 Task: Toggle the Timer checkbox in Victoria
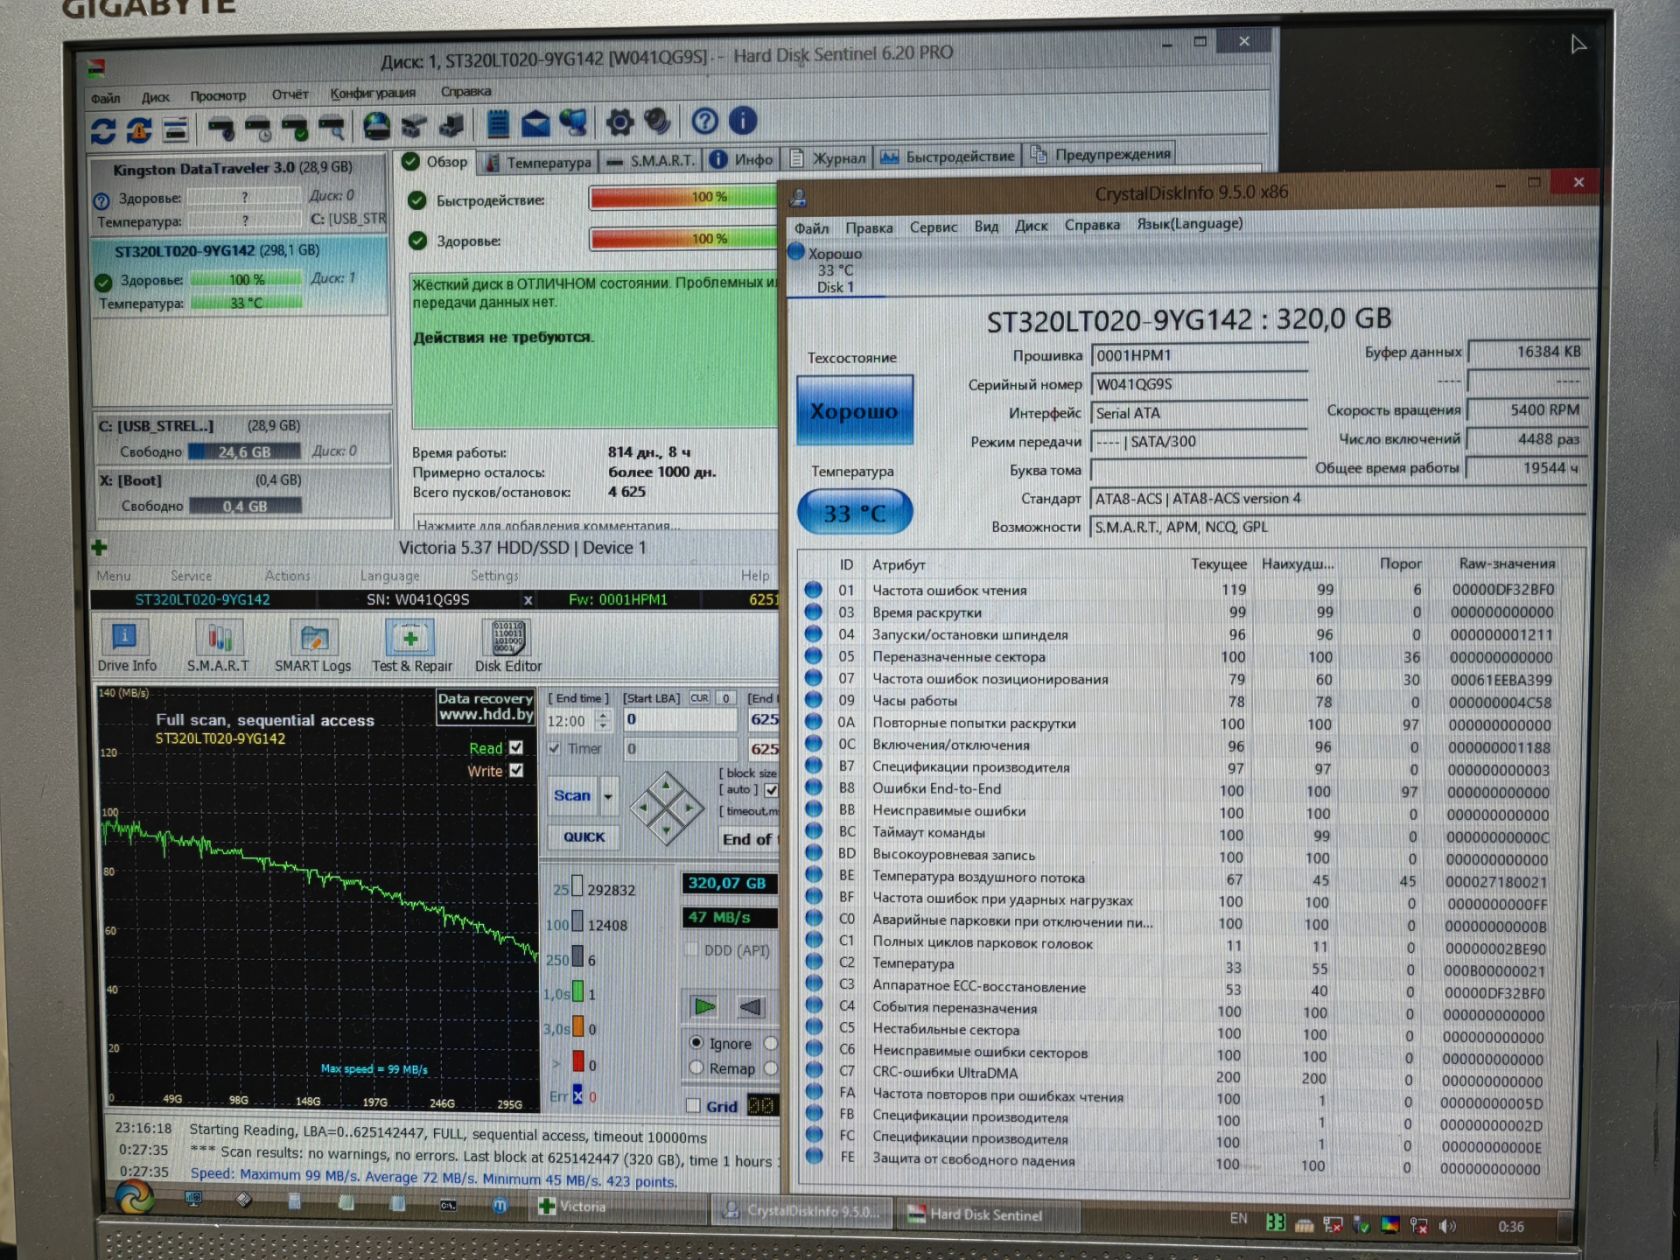[554, 748]
